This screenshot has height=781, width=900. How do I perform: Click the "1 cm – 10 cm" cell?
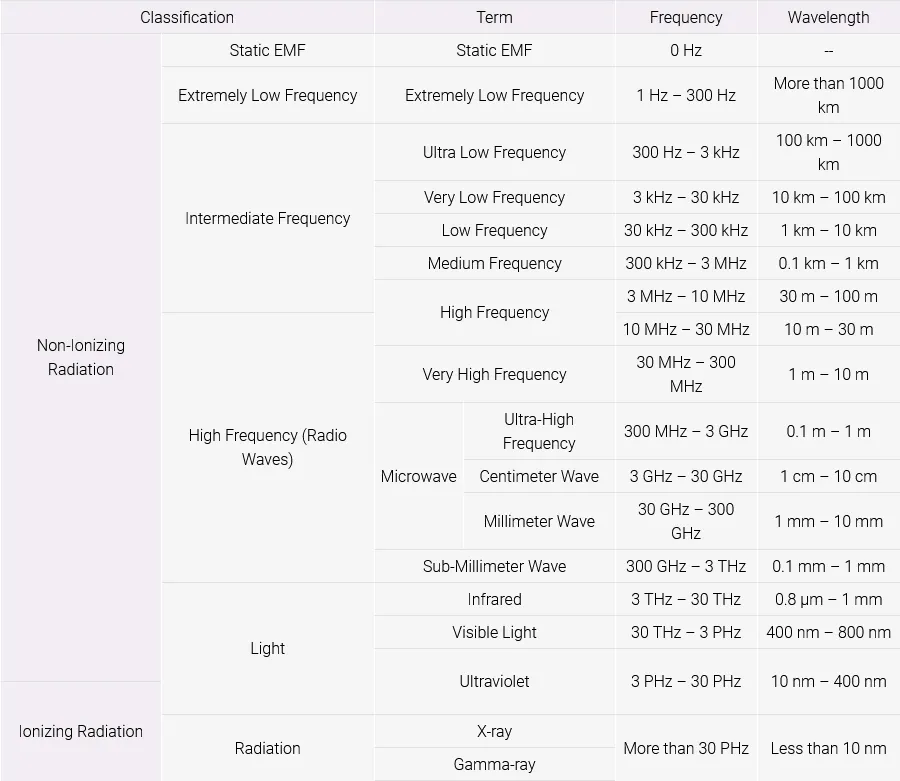[x=828, y=476]
